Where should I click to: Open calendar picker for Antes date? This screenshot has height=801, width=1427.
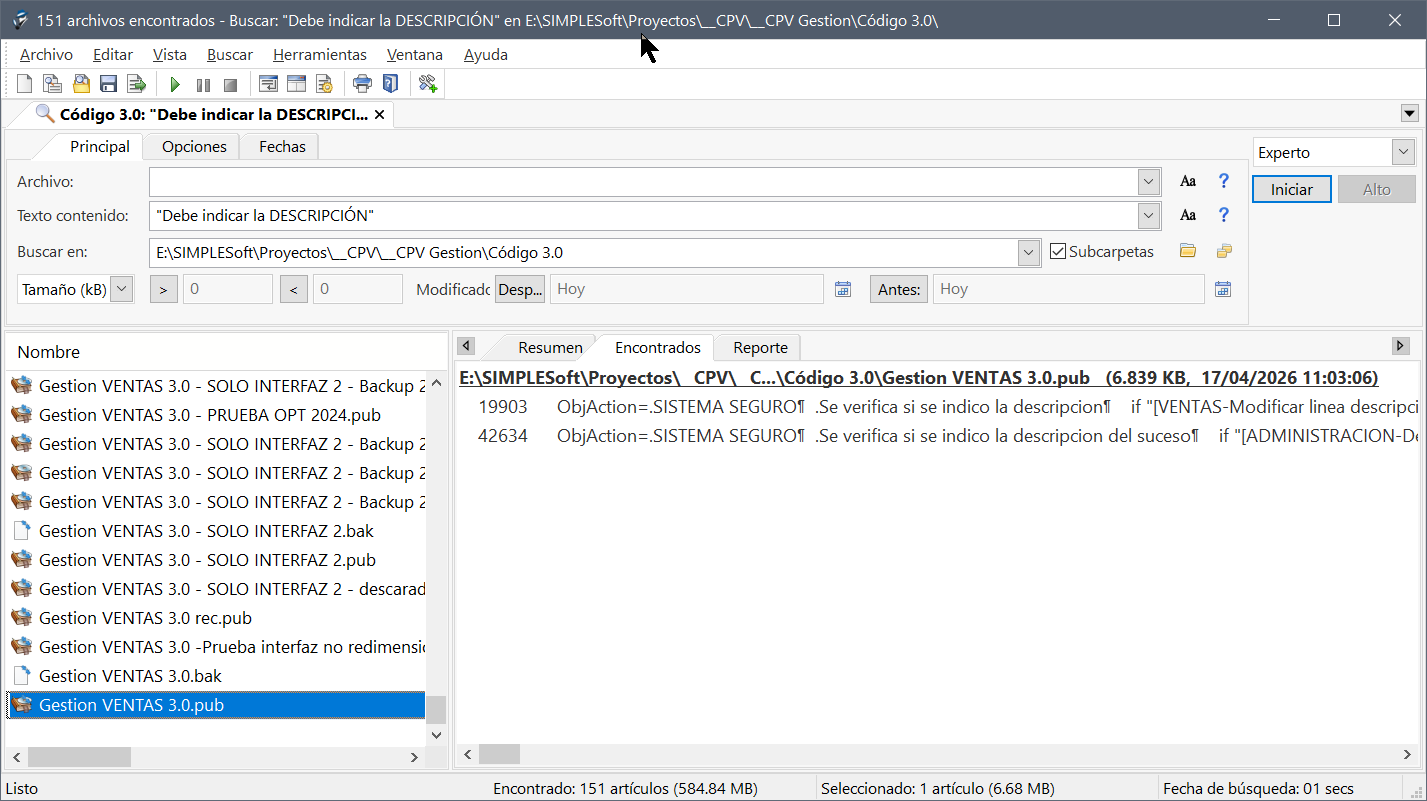click(1222, 289)
